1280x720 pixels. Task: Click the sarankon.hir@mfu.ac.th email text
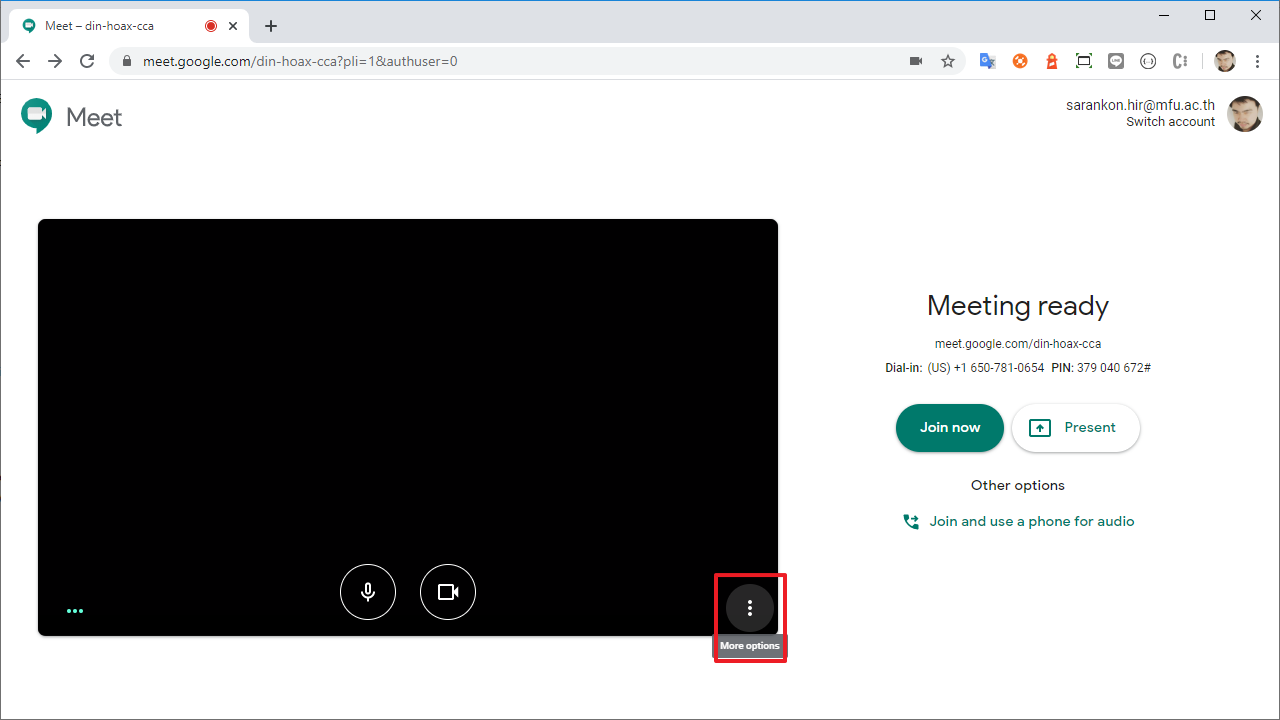click(x=1140, y=105)
